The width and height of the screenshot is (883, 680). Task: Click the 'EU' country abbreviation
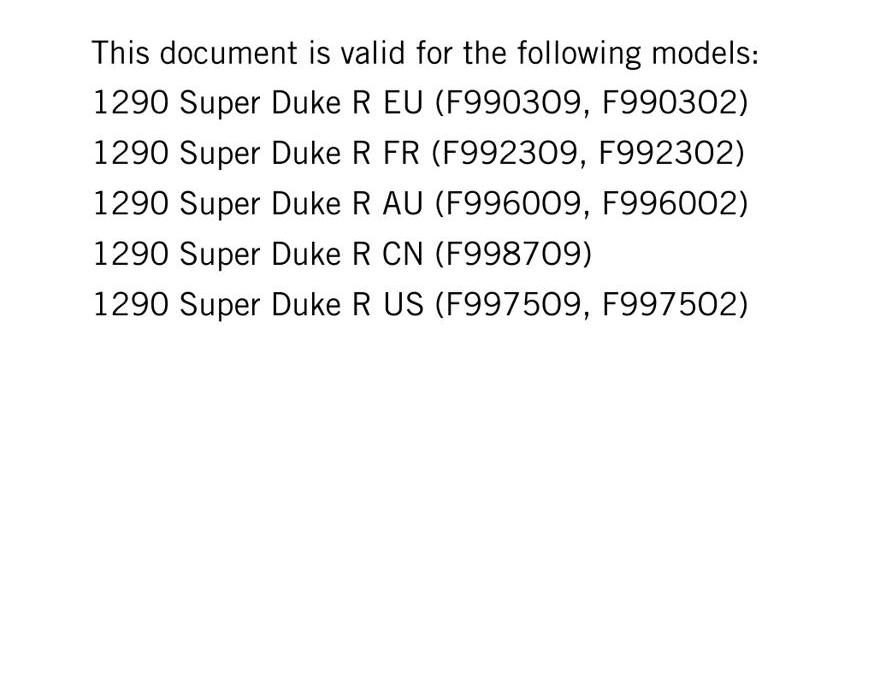pos(403,103)
